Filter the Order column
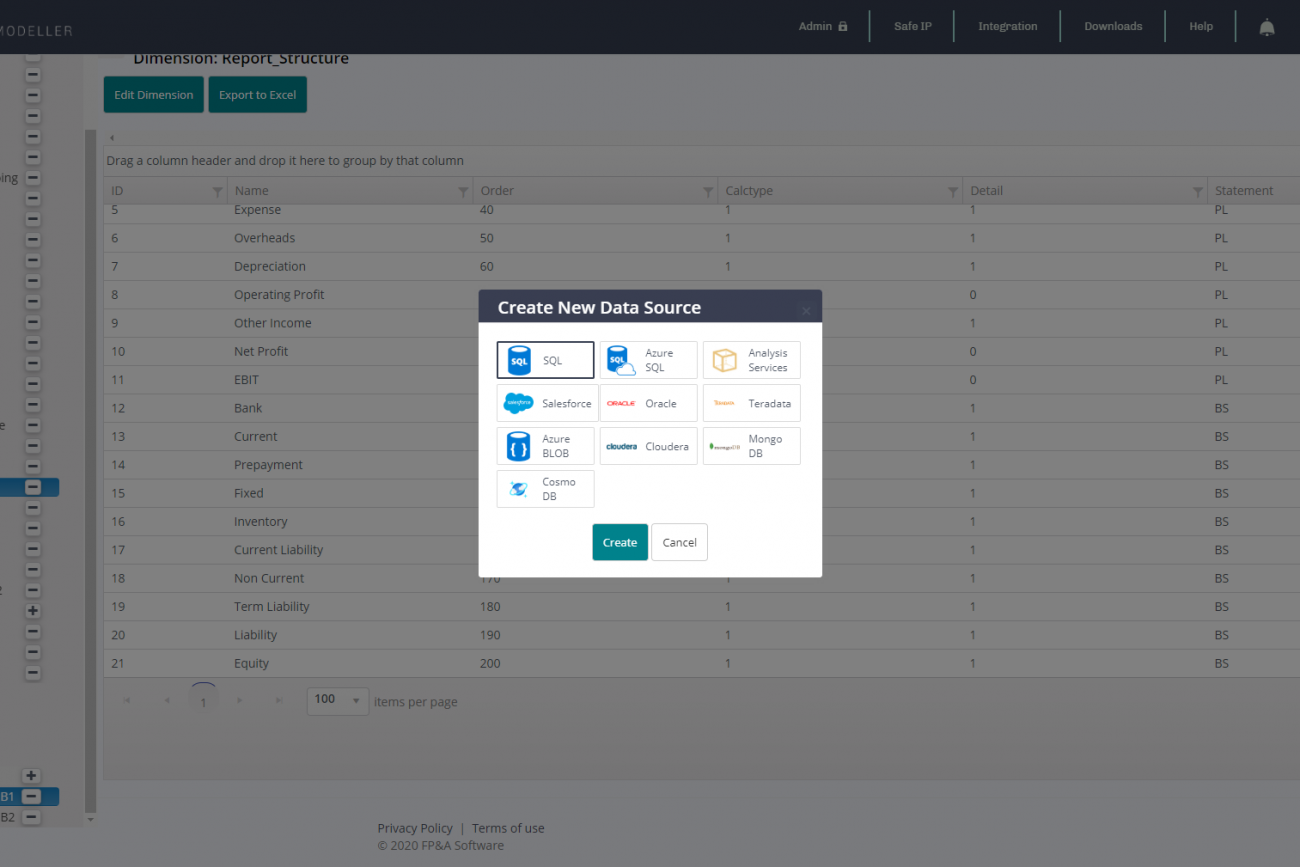Viewport: 1300px width, 867px height. point(708,191)
